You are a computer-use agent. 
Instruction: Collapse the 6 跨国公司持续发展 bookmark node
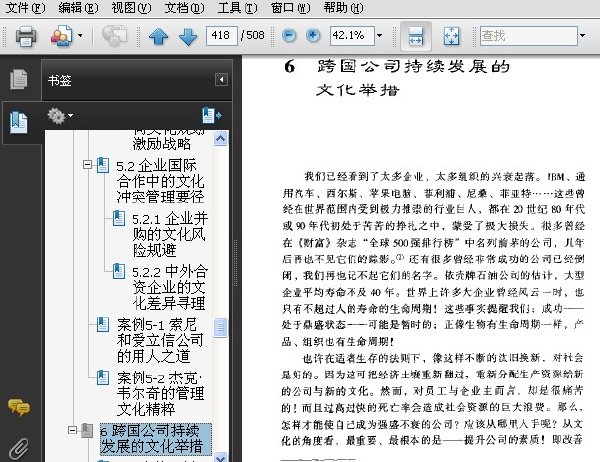pos(72,430)
